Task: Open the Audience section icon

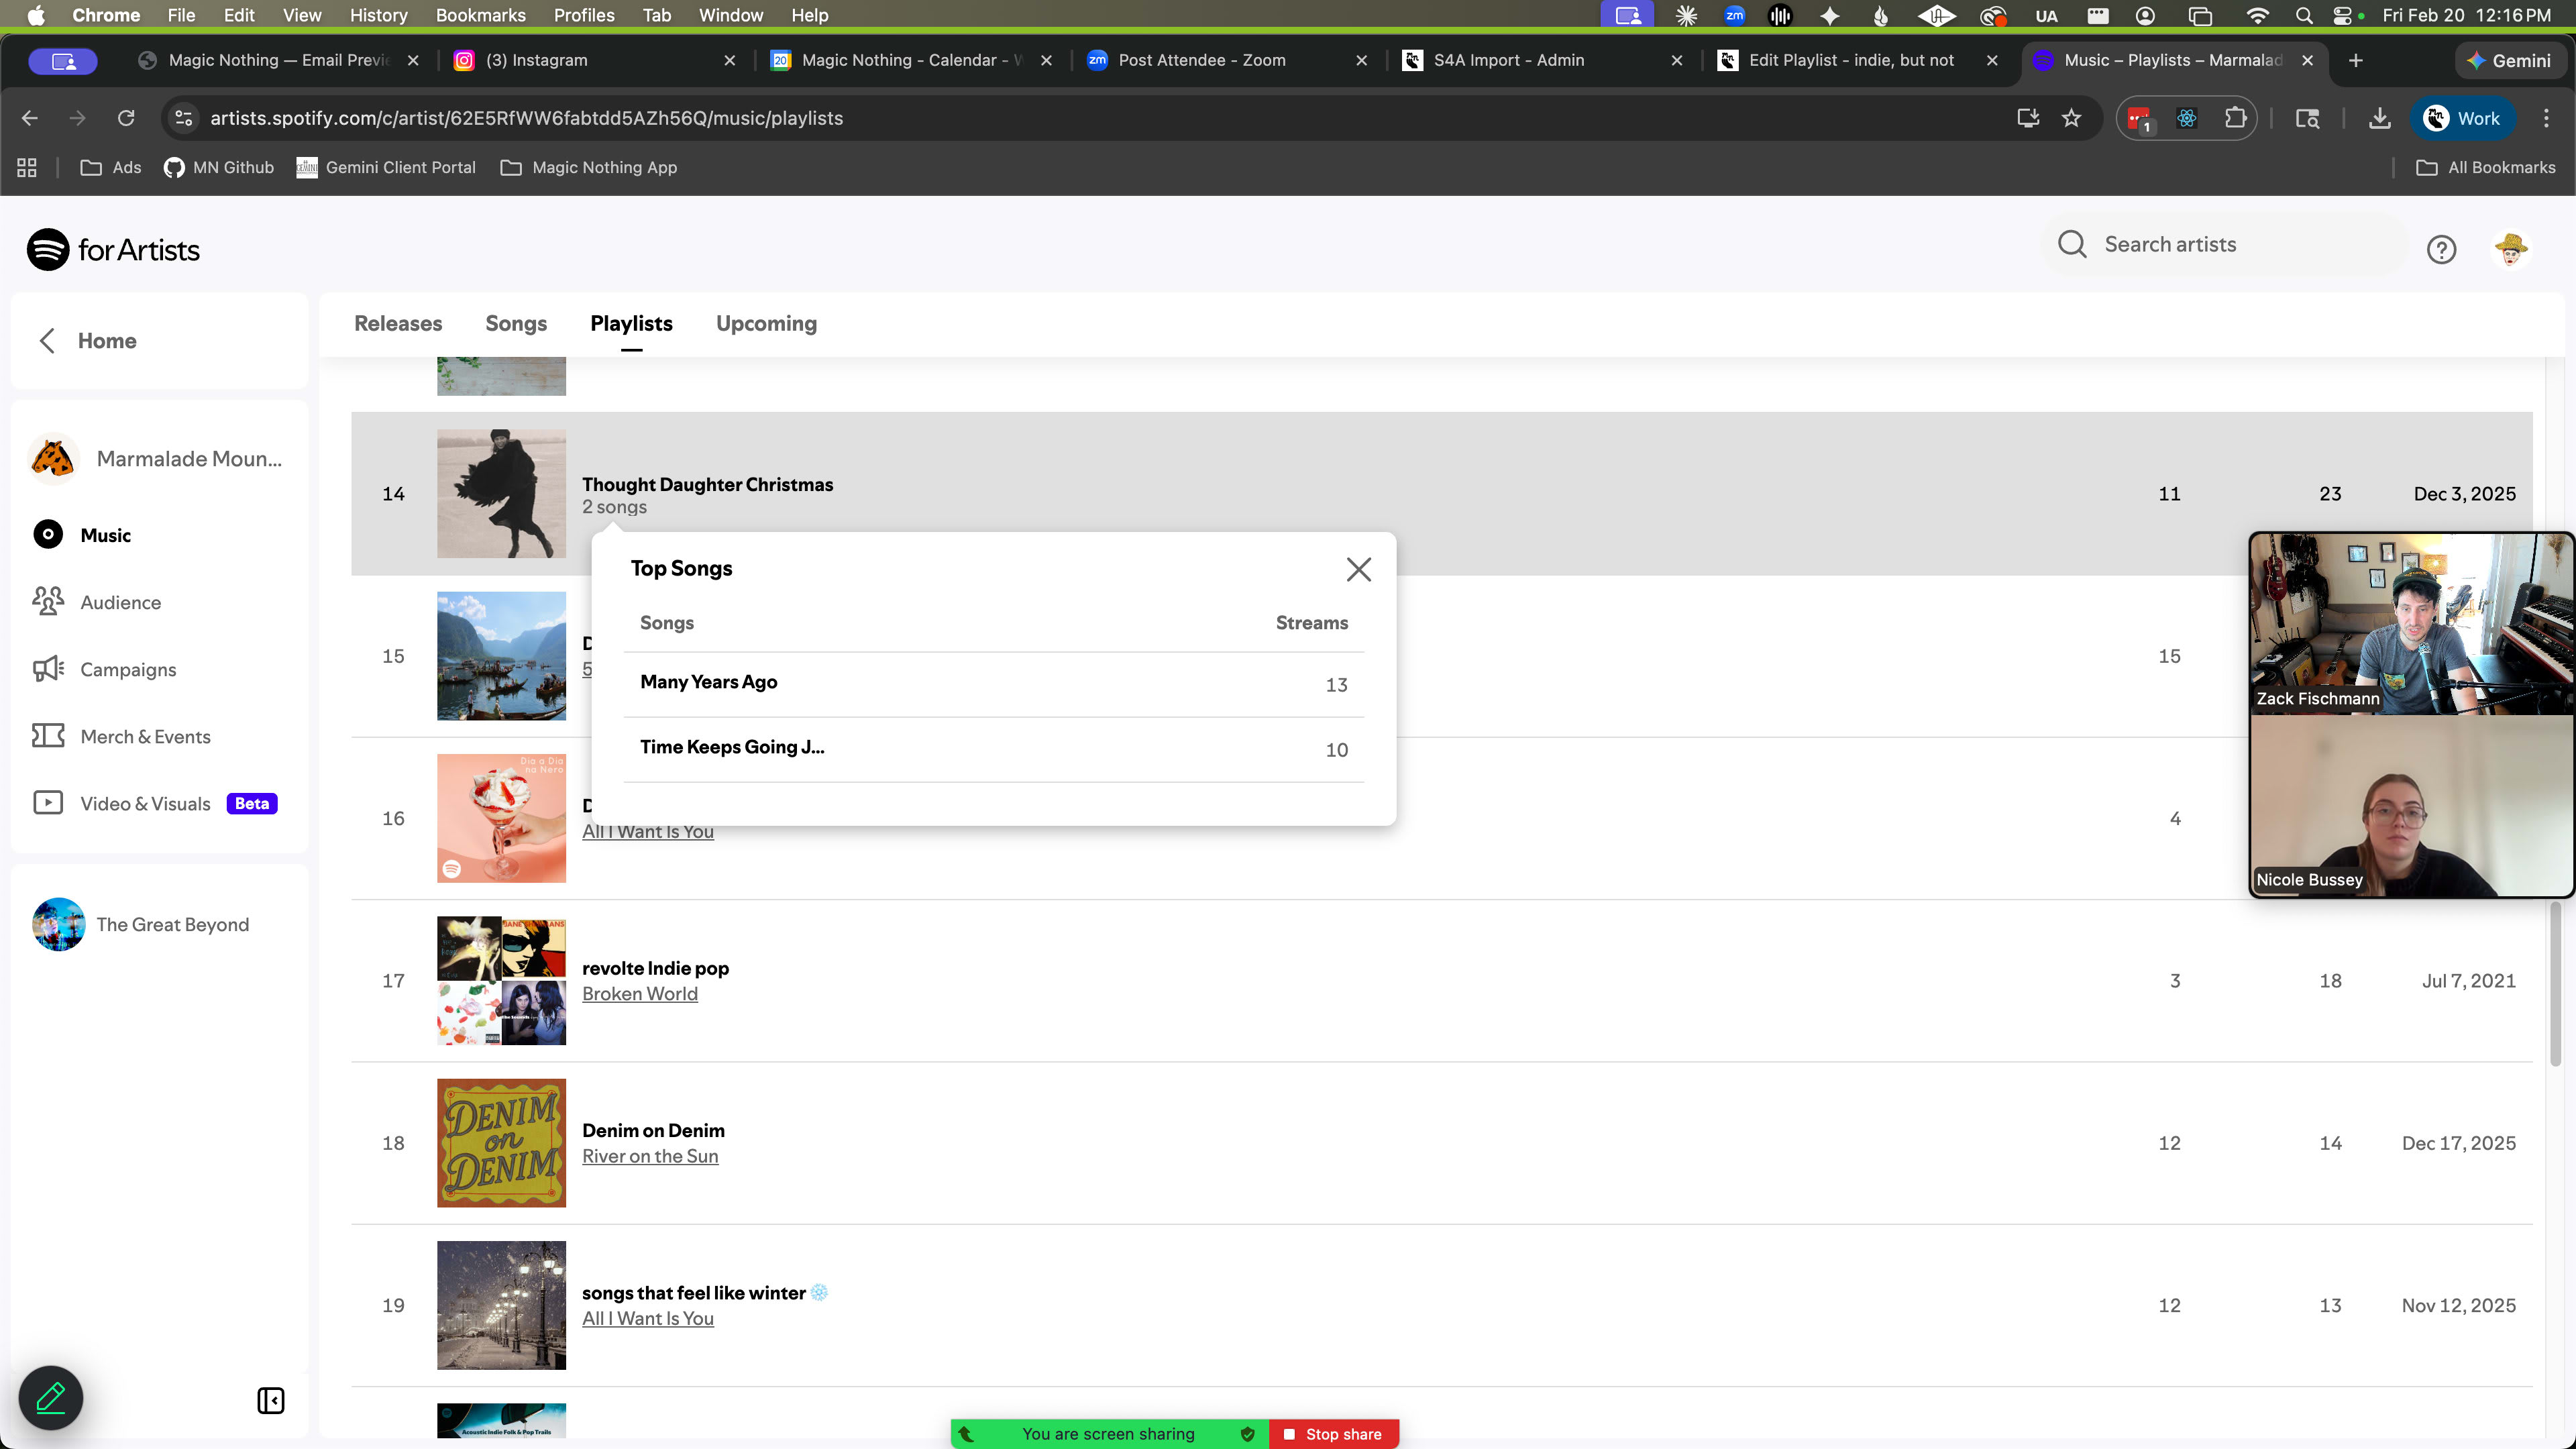Action: pyautogui.click(x=48, y=601)
